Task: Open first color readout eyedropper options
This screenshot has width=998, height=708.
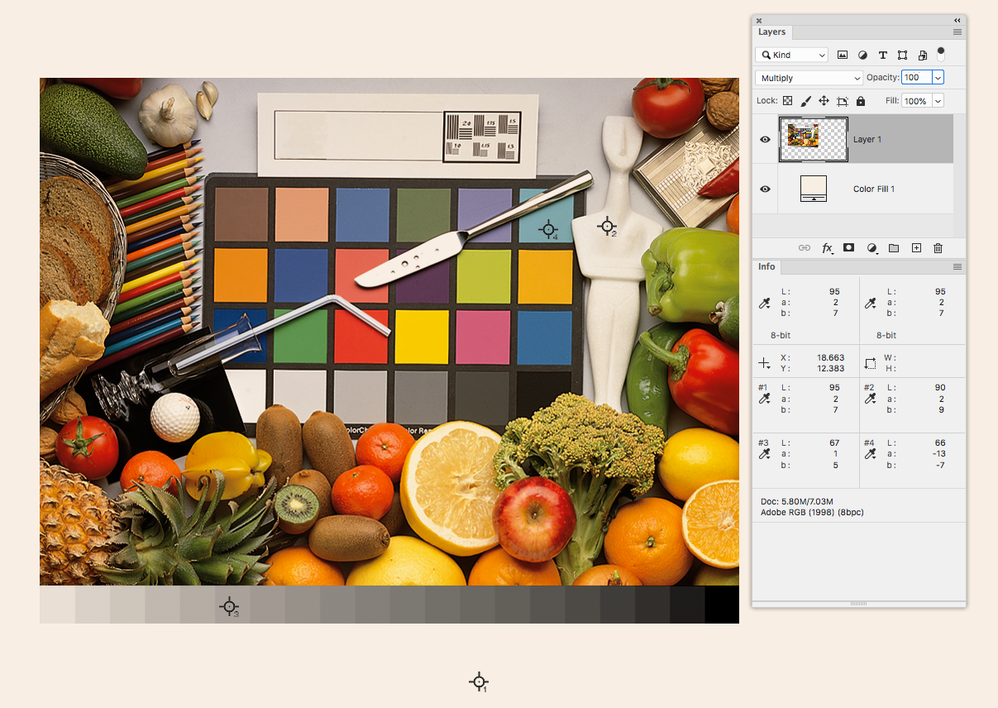Action: click(764, 303)
